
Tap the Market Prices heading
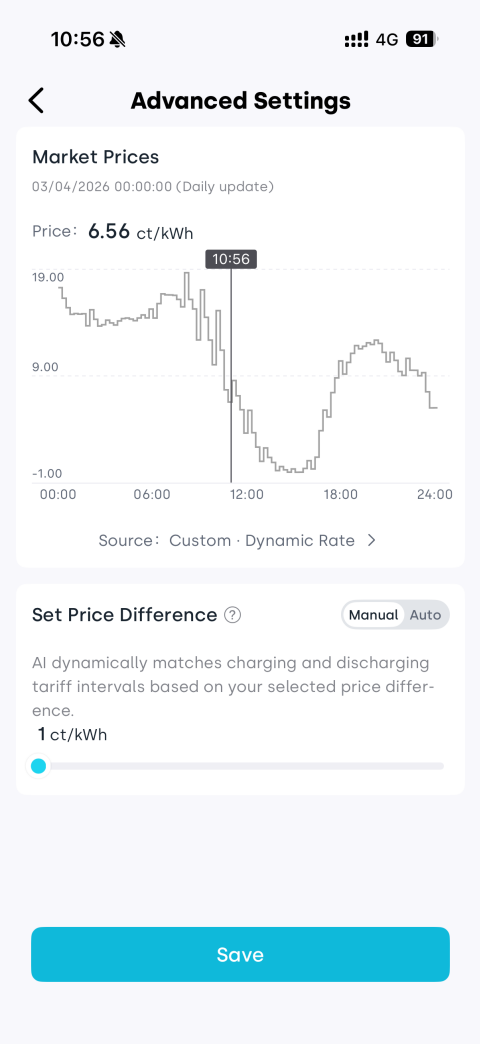tap(96, 157)
